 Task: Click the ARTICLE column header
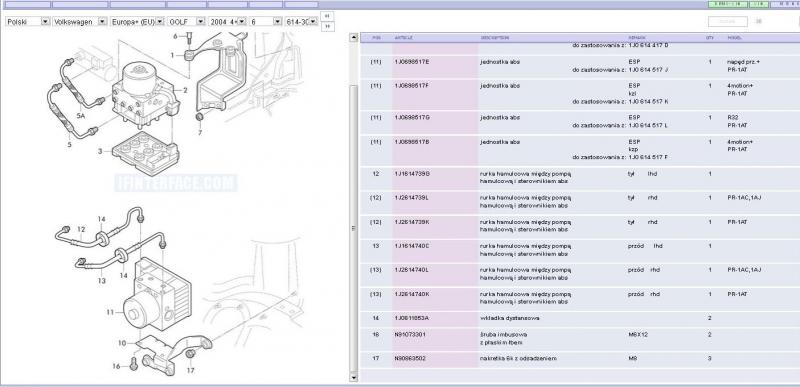tap(404, 38)
